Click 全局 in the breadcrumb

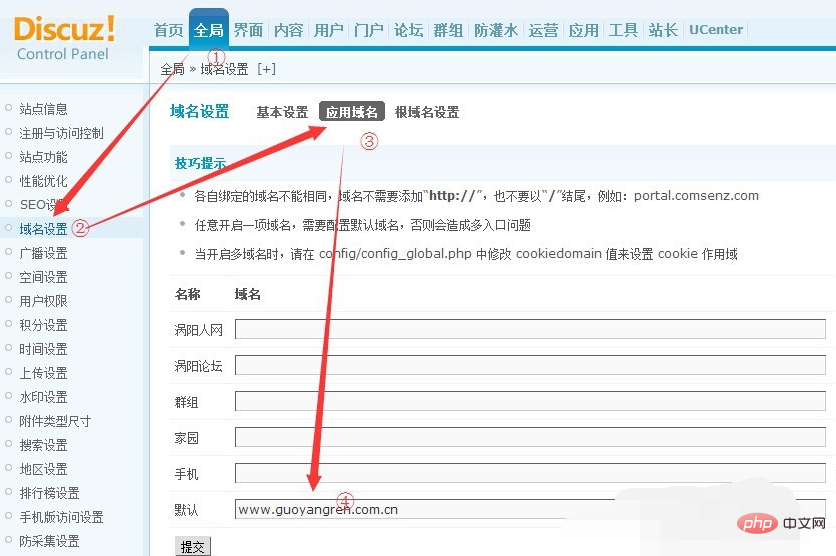click(172, 69)
